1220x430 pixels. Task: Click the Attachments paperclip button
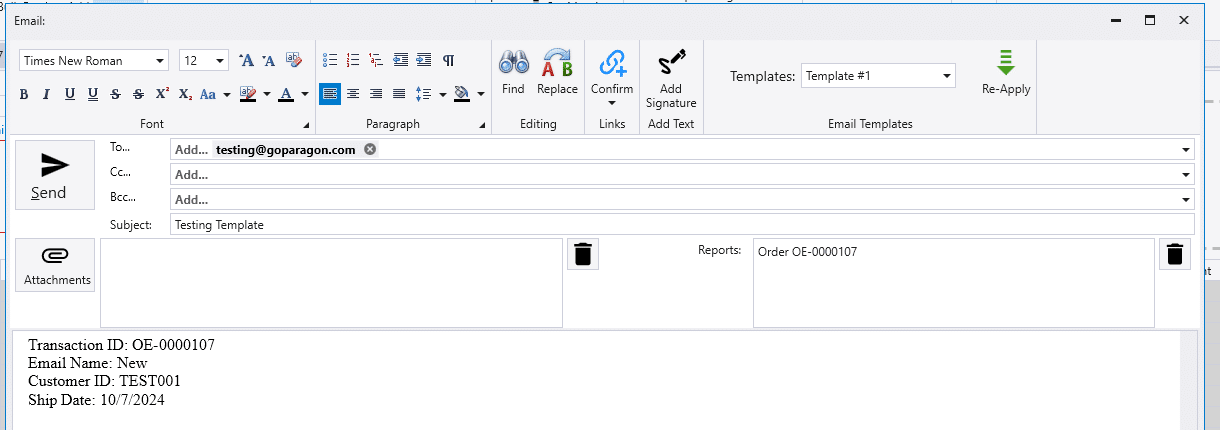click(55, 265)
